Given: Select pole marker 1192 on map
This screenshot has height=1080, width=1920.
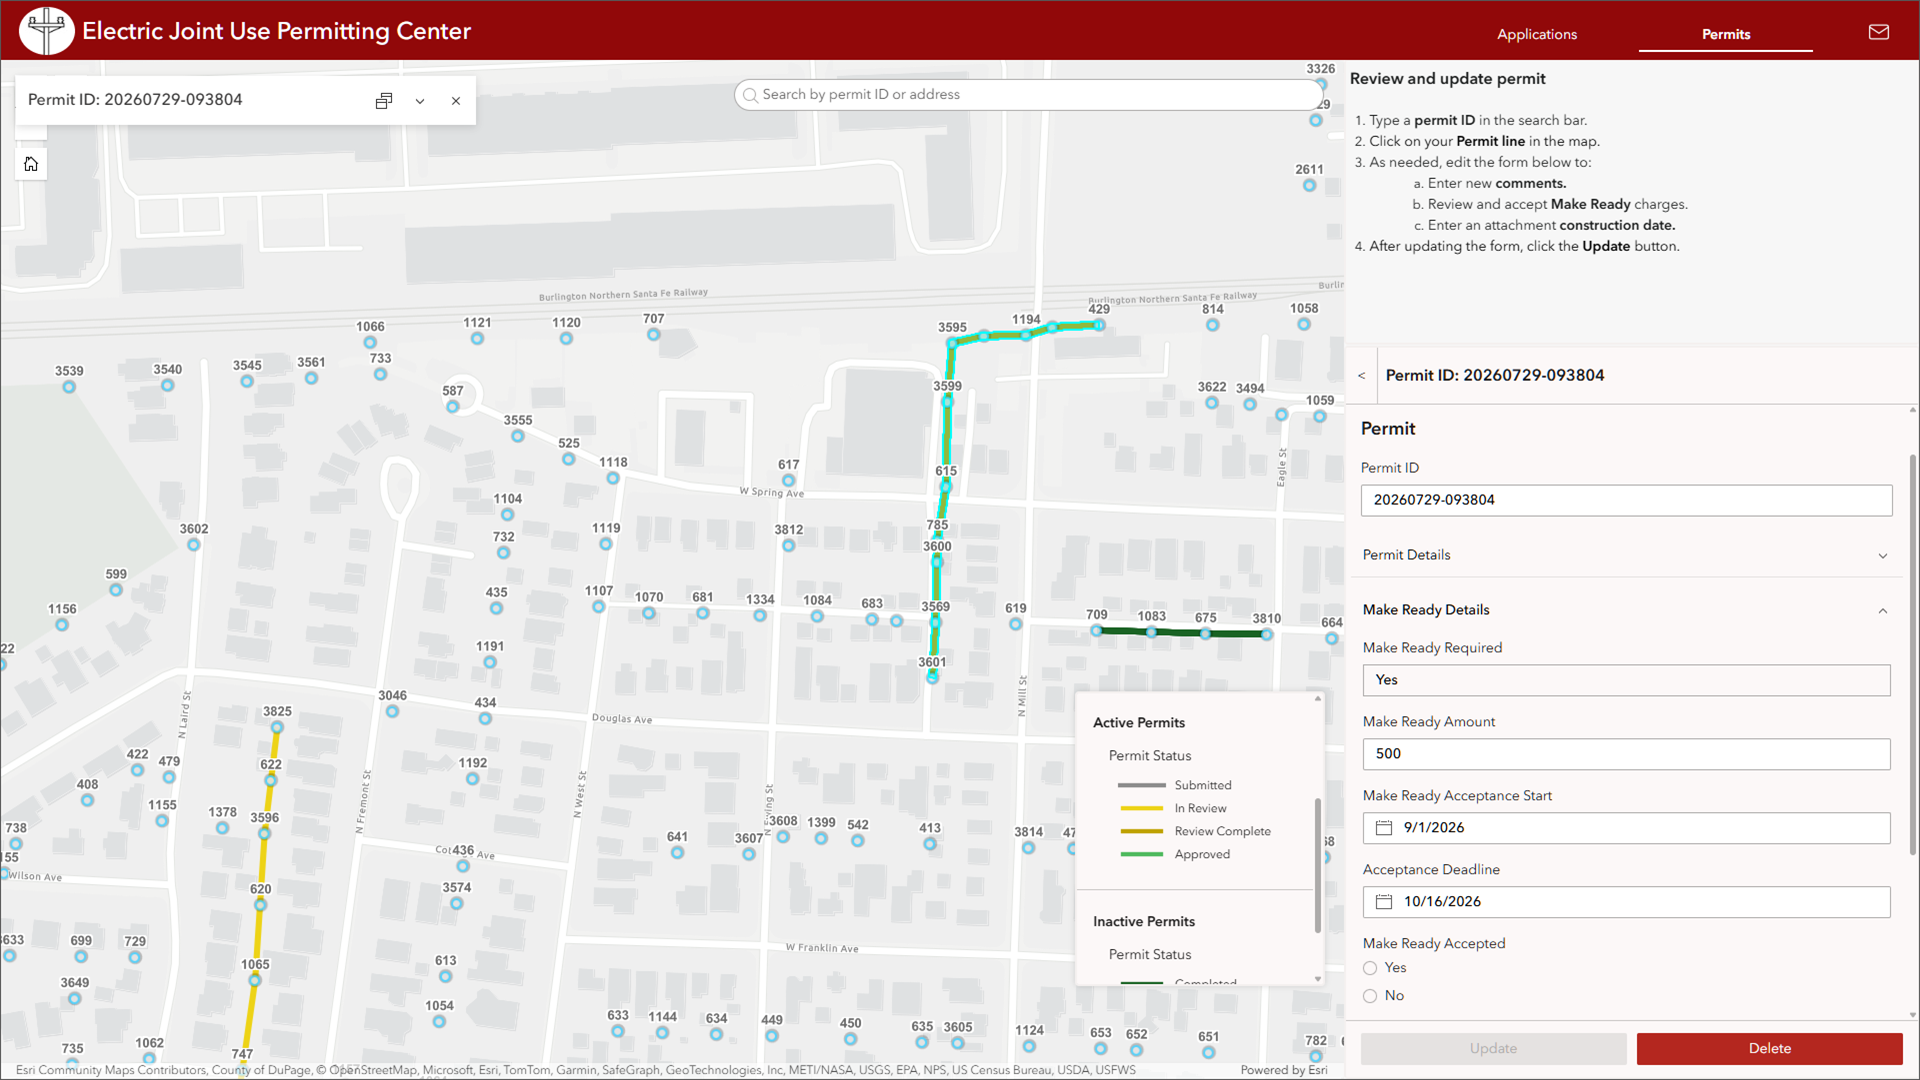Looking at the screenshot, I should [472, 779].
